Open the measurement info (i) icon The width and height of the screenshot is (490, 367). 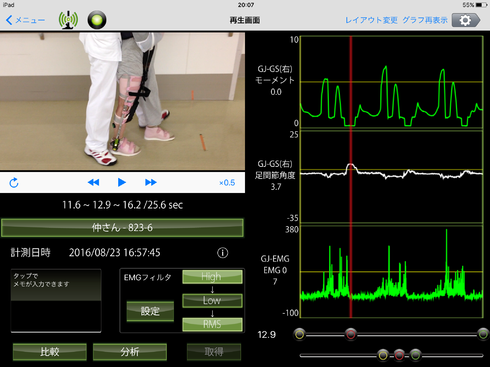223,253
